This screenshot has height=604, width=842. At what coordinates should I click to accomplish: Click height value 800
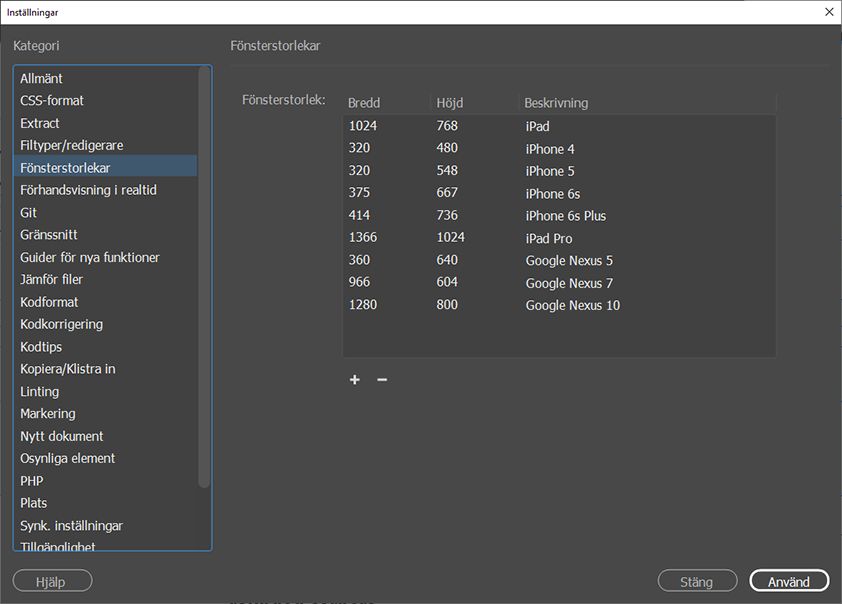point(447,304)
